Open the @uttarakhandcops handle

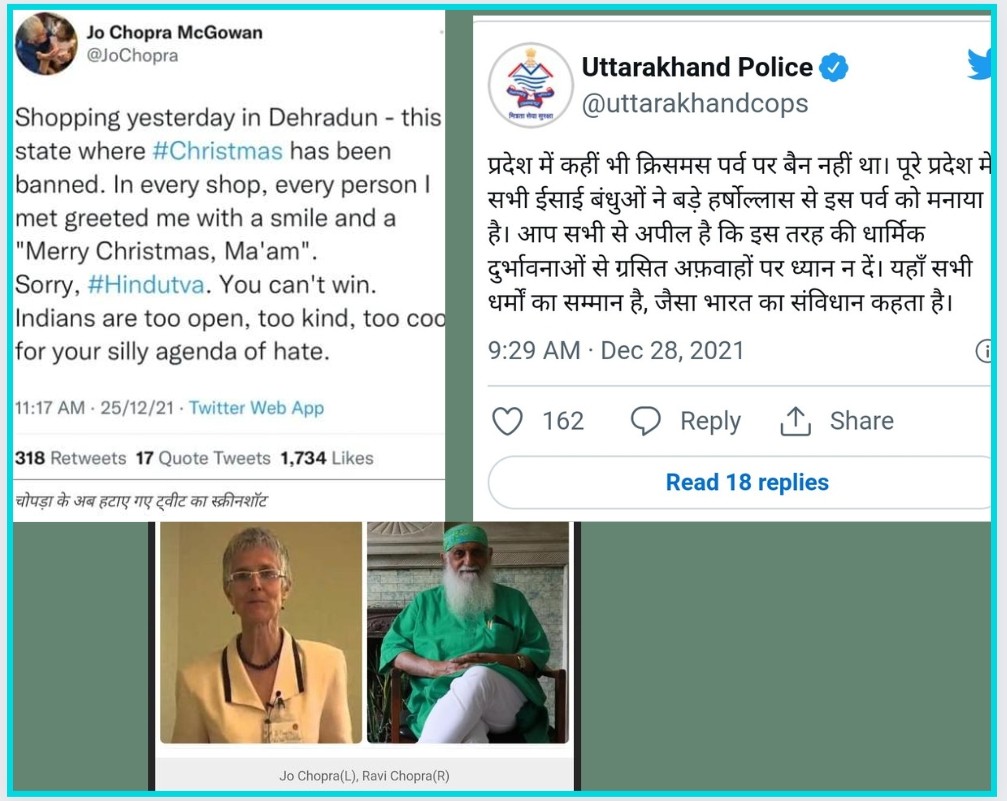695,103
